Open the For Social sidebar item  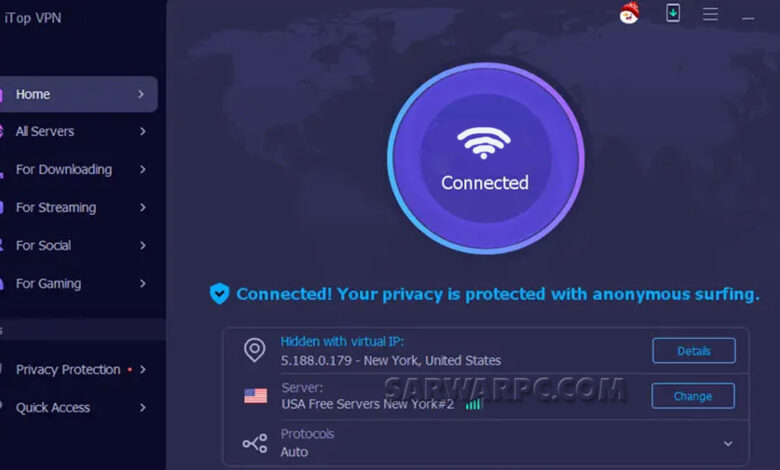click(79, 246)
